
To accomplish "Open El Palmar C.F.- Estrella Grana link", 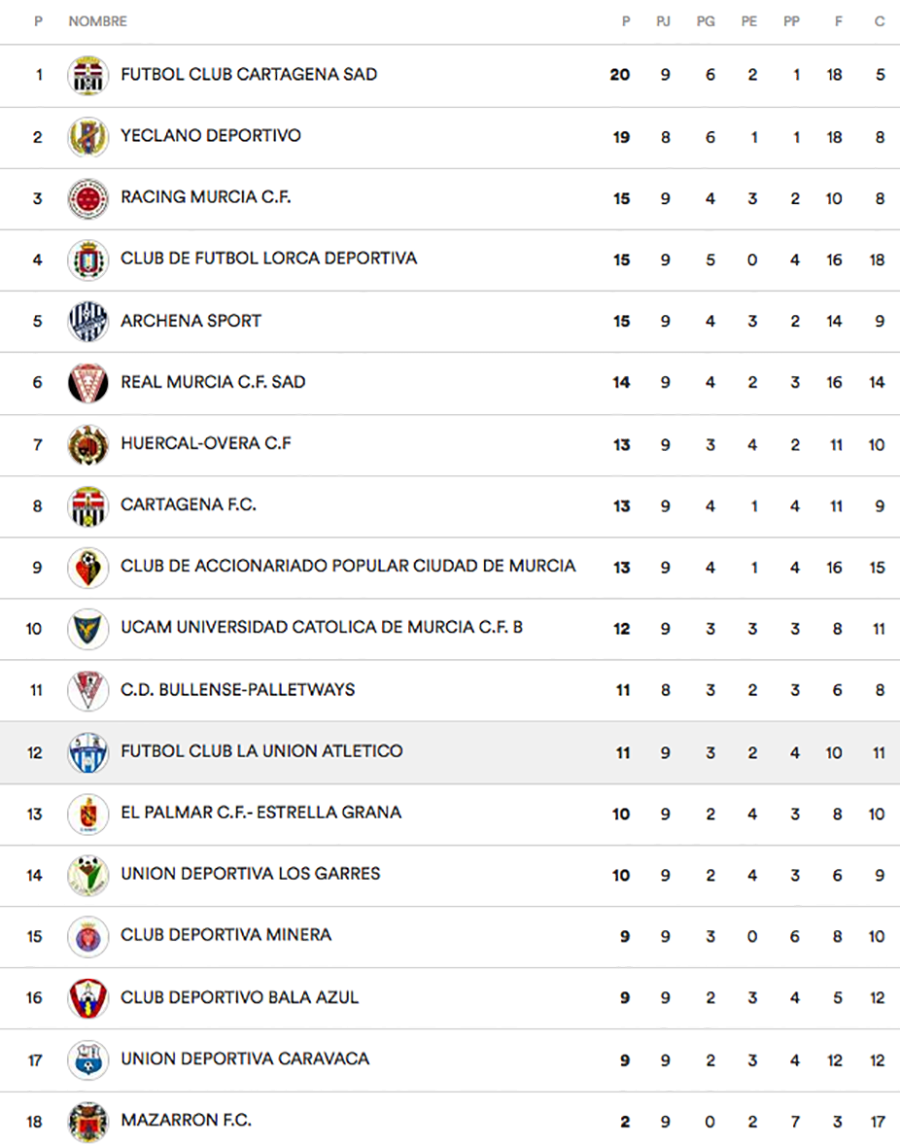I will click(260, 812).
